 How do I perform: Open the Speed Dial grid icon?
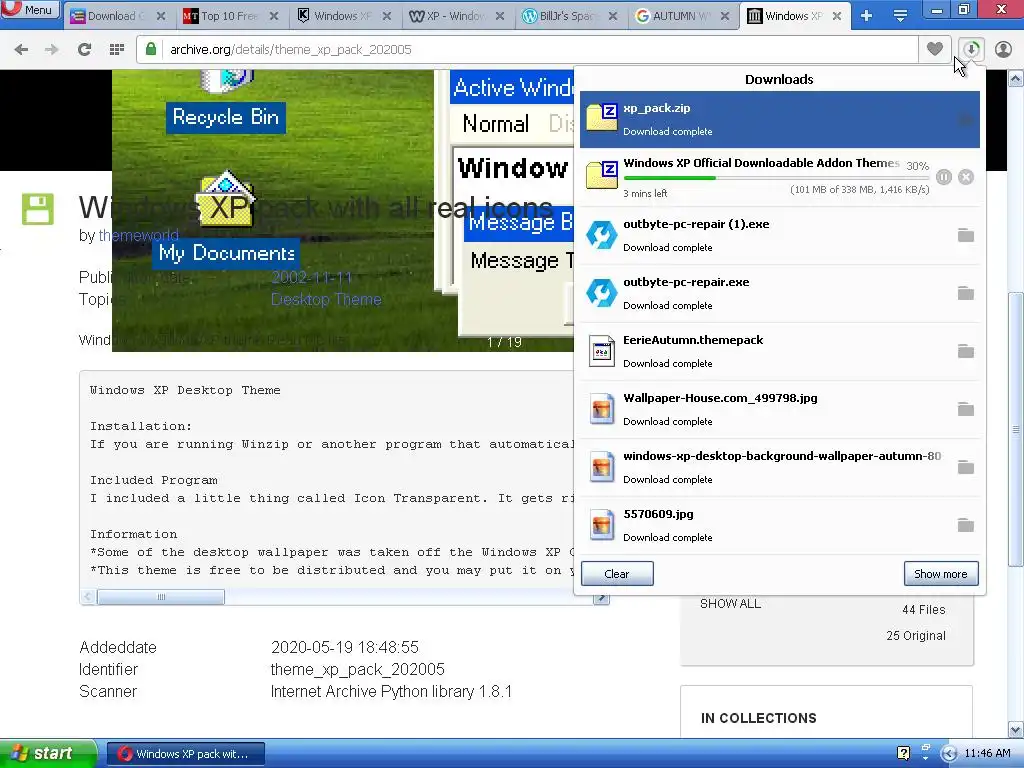point(117,50)
